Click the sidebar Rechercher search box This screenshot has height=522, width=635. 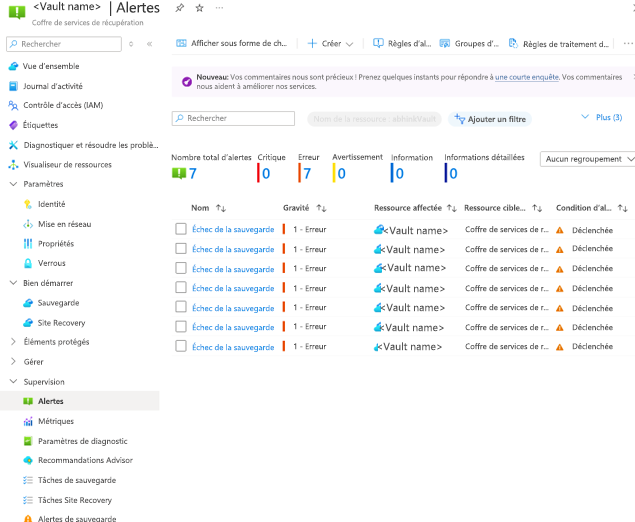pos(64,44)
